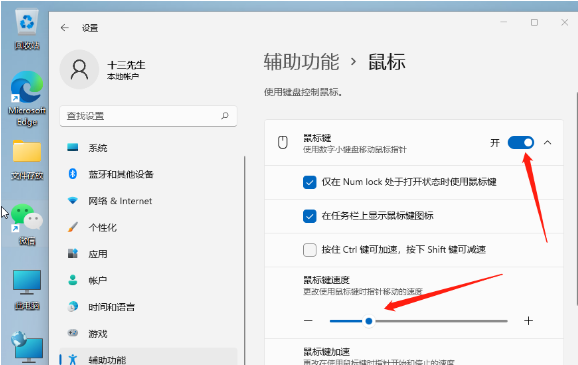Click the time and language globe icon
This screenshot has width=578, height=365.
(73, 306)
